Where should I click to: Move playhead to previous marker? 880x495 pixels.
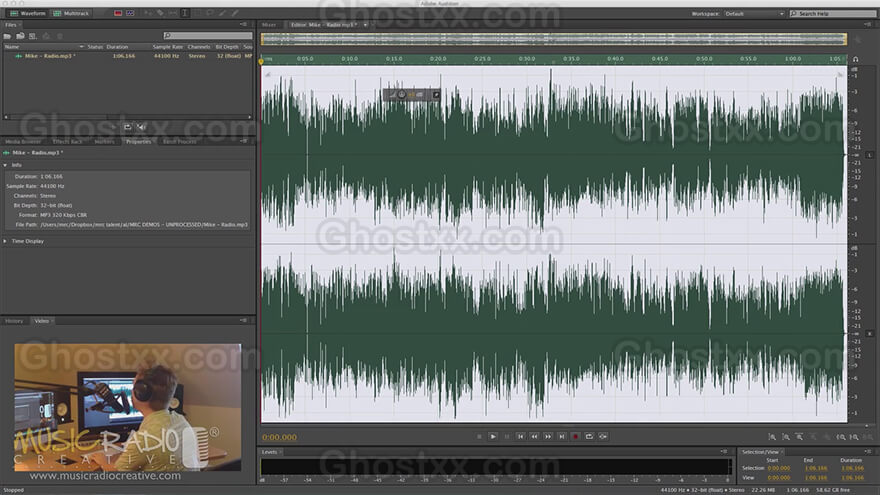(x=520, y=437)
